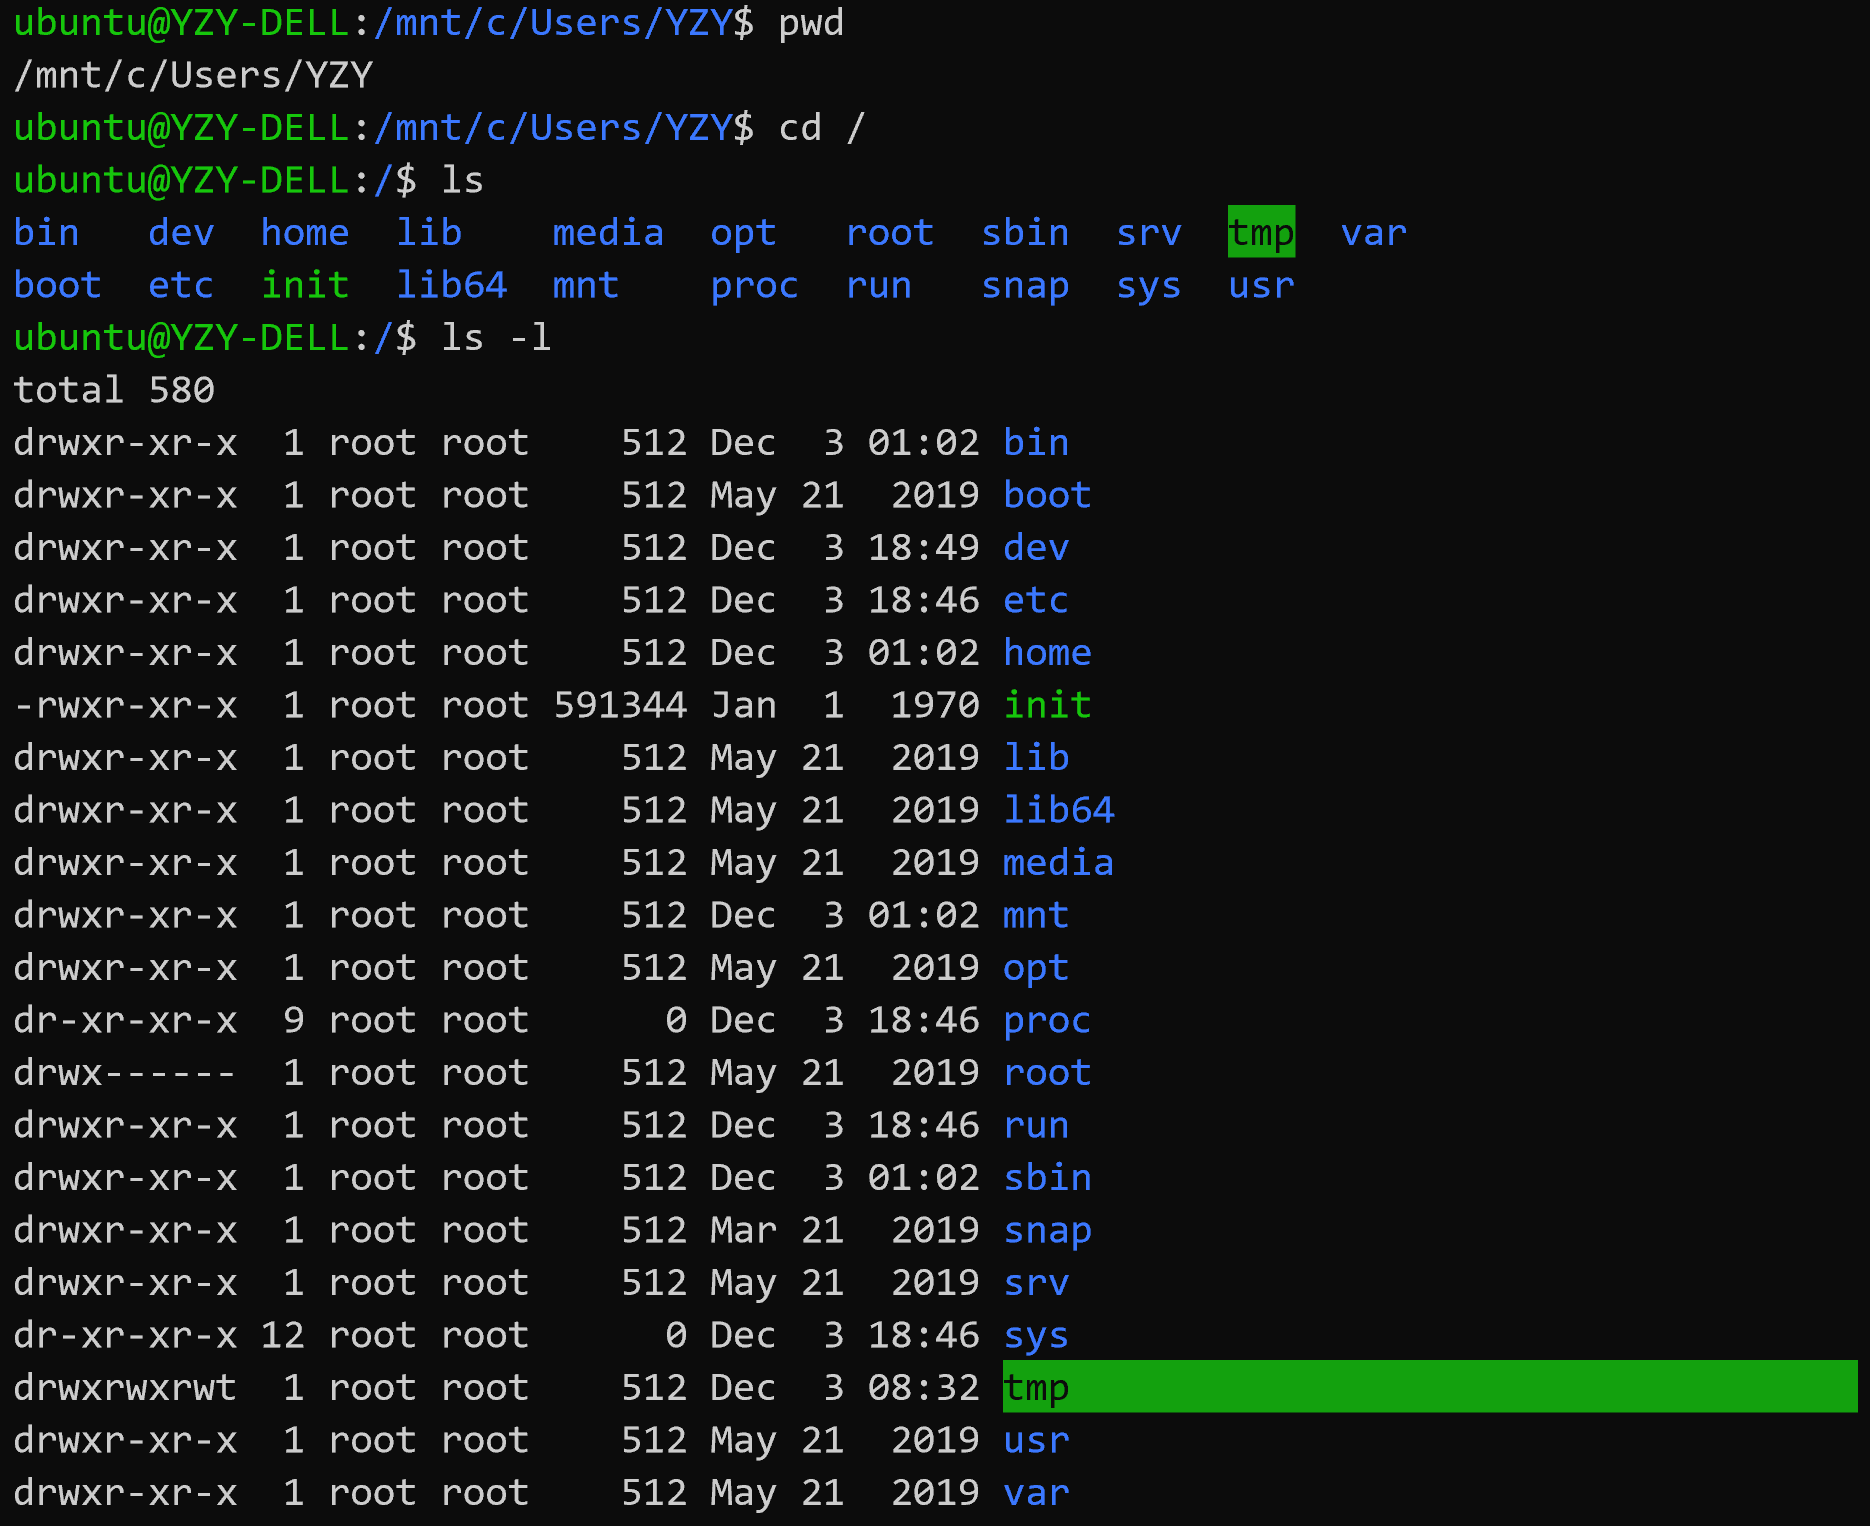Viewport: 1870px width, 1526px height.
Task: Click 'media' in the short ls output
Action: [x=608, y=233]
